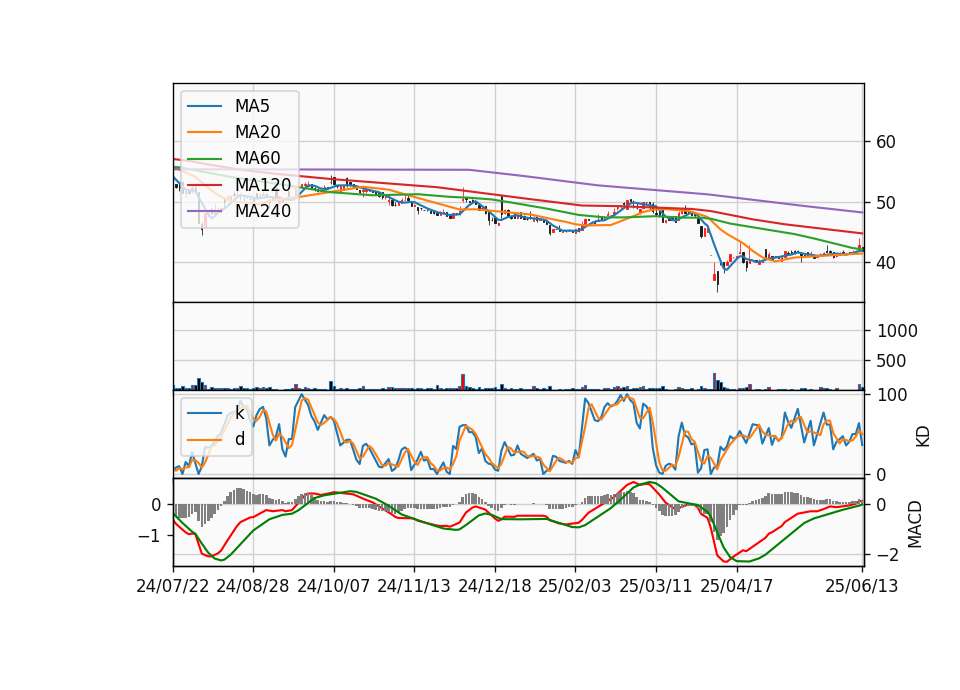The image size is (960, 690).
Task: Click the orange MA20 legend line sample
Action: [204, 132]
